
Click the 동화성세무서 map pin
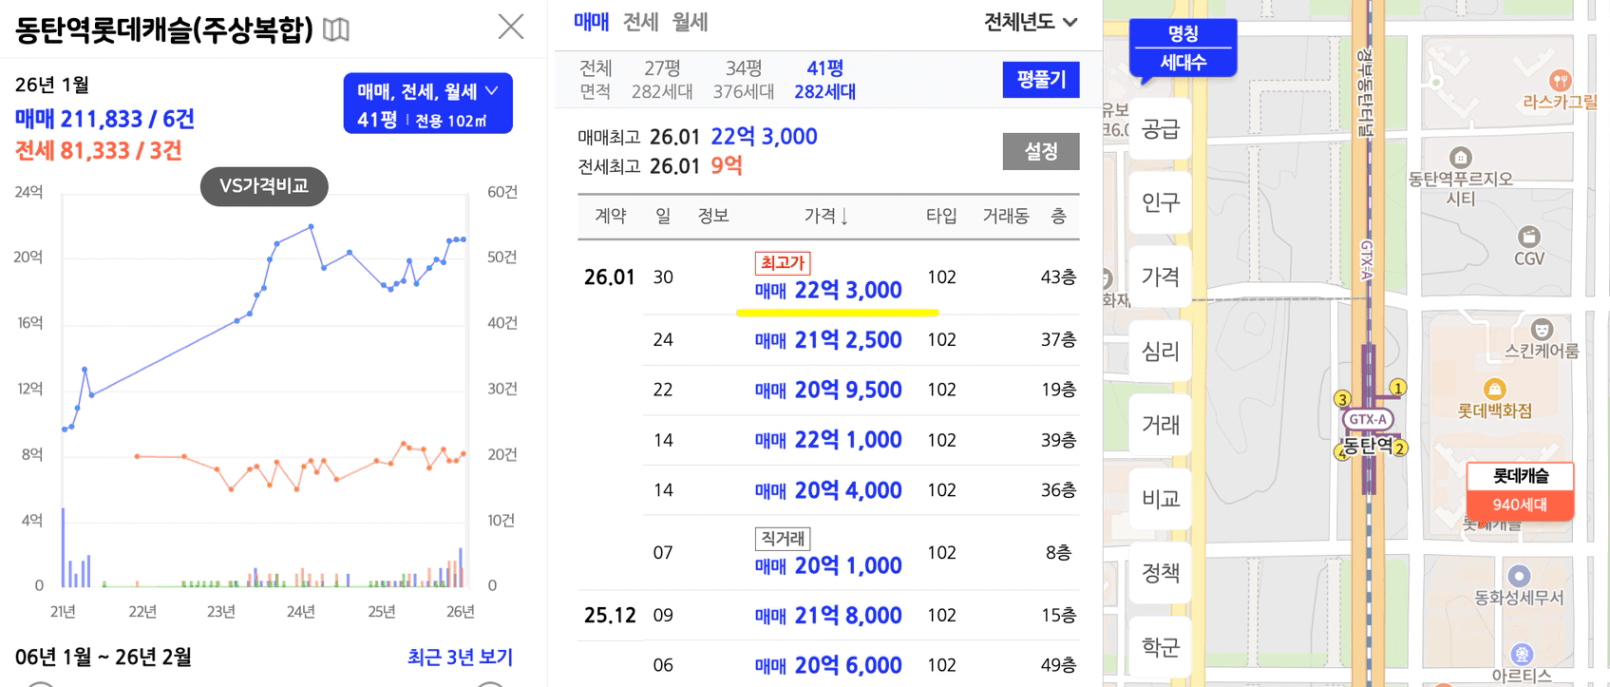pos(1519,576)
